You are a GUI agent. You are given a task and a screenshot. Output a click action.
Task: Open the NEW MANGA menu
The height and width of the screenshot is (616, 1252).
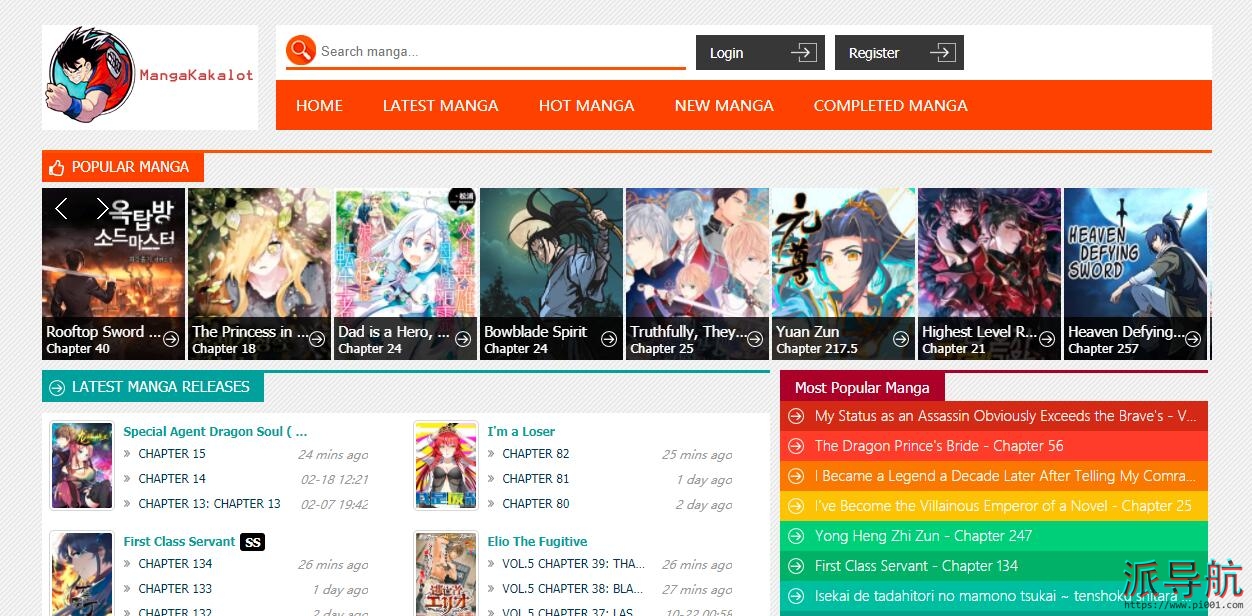(x=724, y=105)
